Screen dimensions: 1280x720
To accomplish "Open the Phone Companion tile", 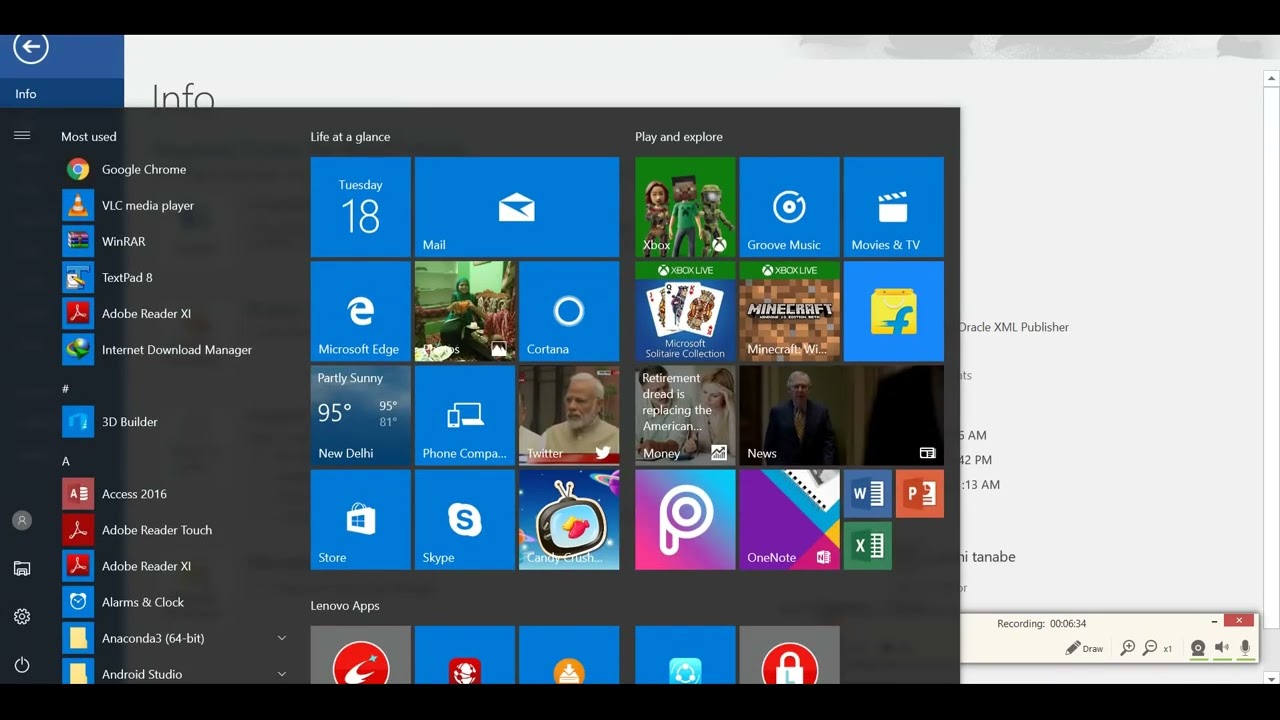I will (465, 416).
